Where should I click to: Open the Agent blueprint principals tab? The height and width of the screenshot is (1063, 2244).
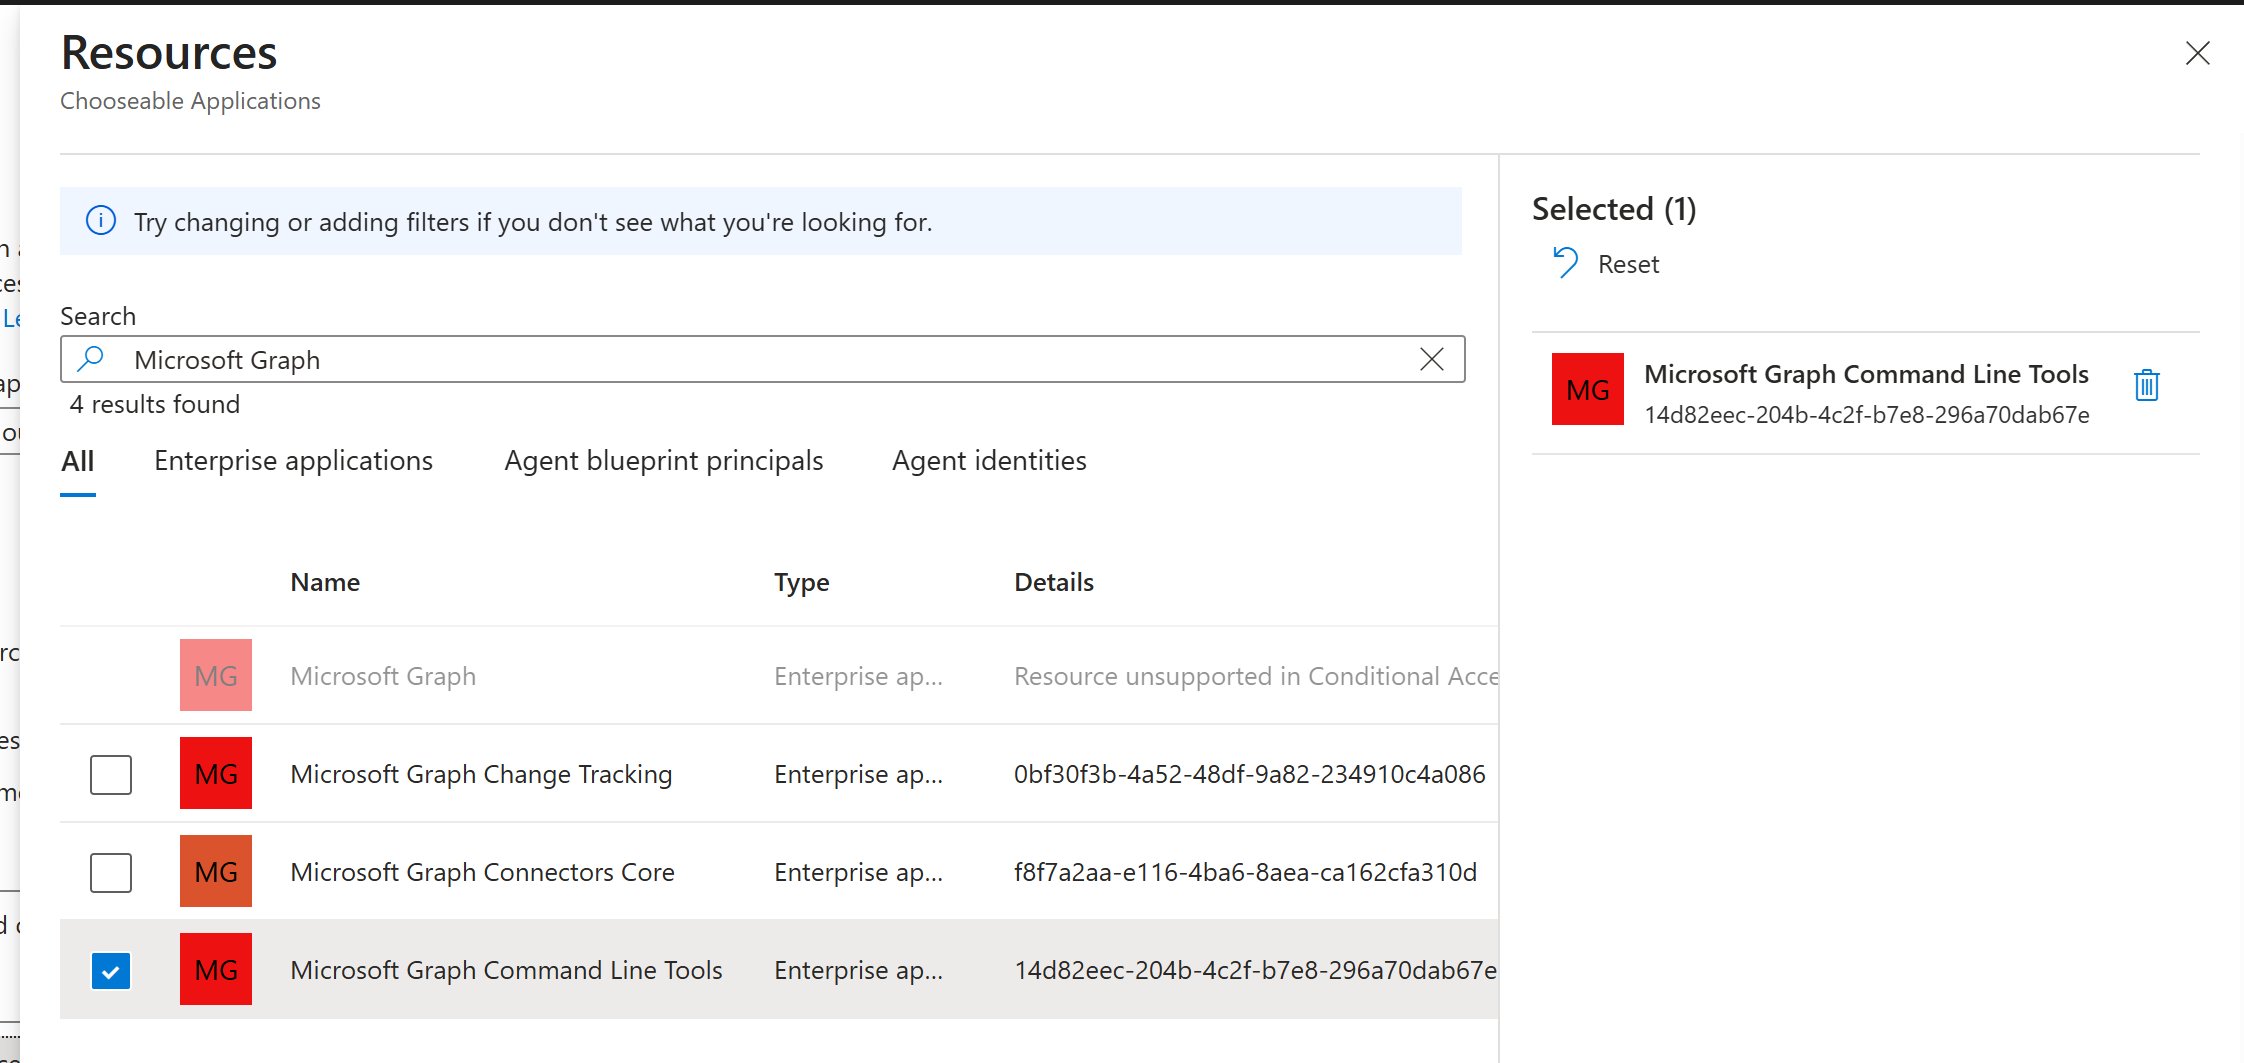point(664,461)
